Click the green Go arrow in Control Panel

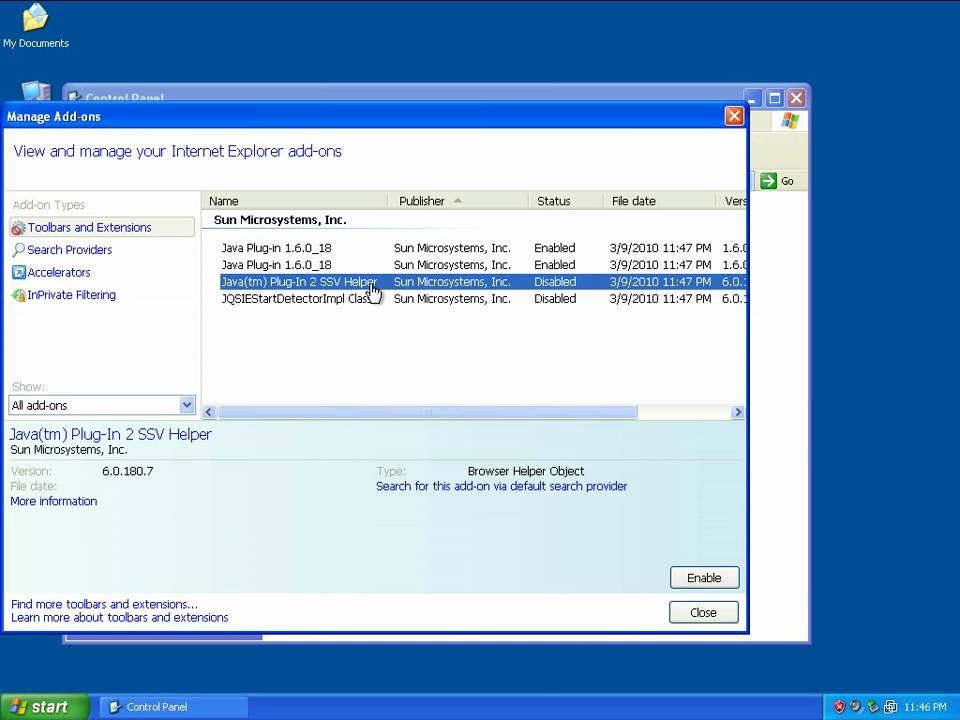coord(768,181)
